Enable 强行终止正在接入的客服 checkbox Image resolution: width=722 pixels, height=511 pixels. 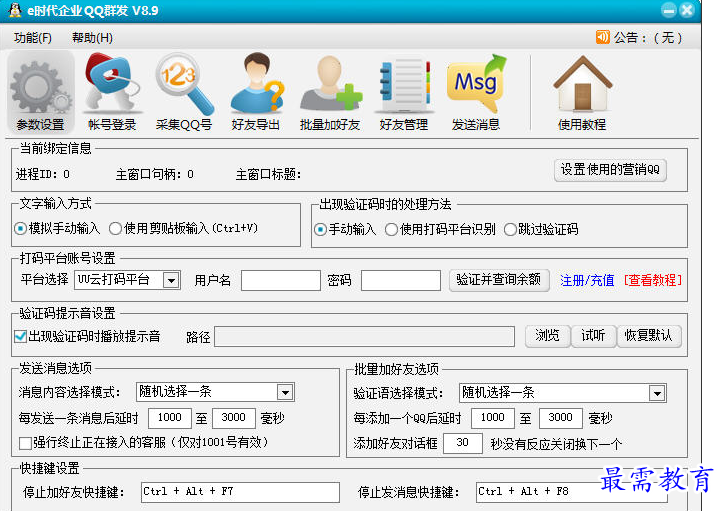pos(25,443)
